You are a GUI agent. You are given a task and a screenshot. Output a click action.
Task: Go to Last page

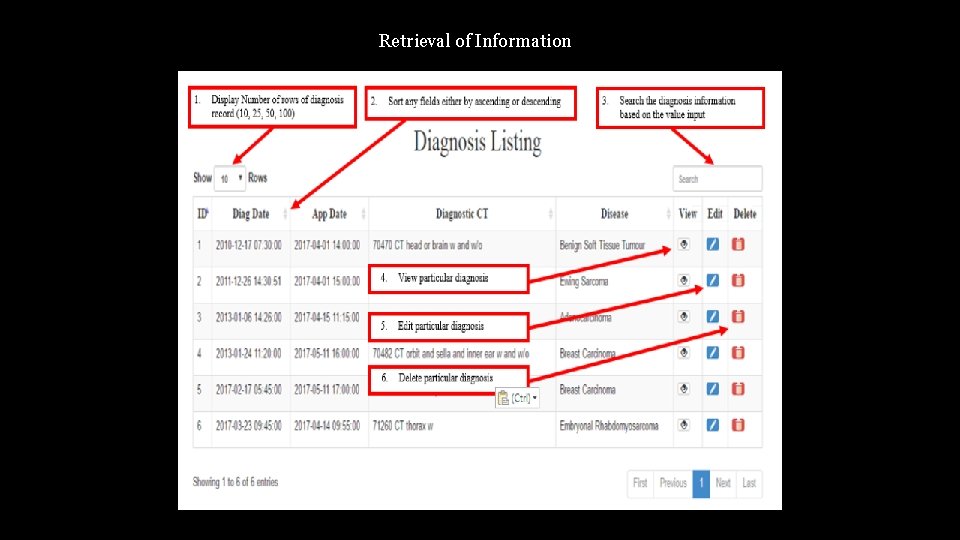(x=749, y=483)
